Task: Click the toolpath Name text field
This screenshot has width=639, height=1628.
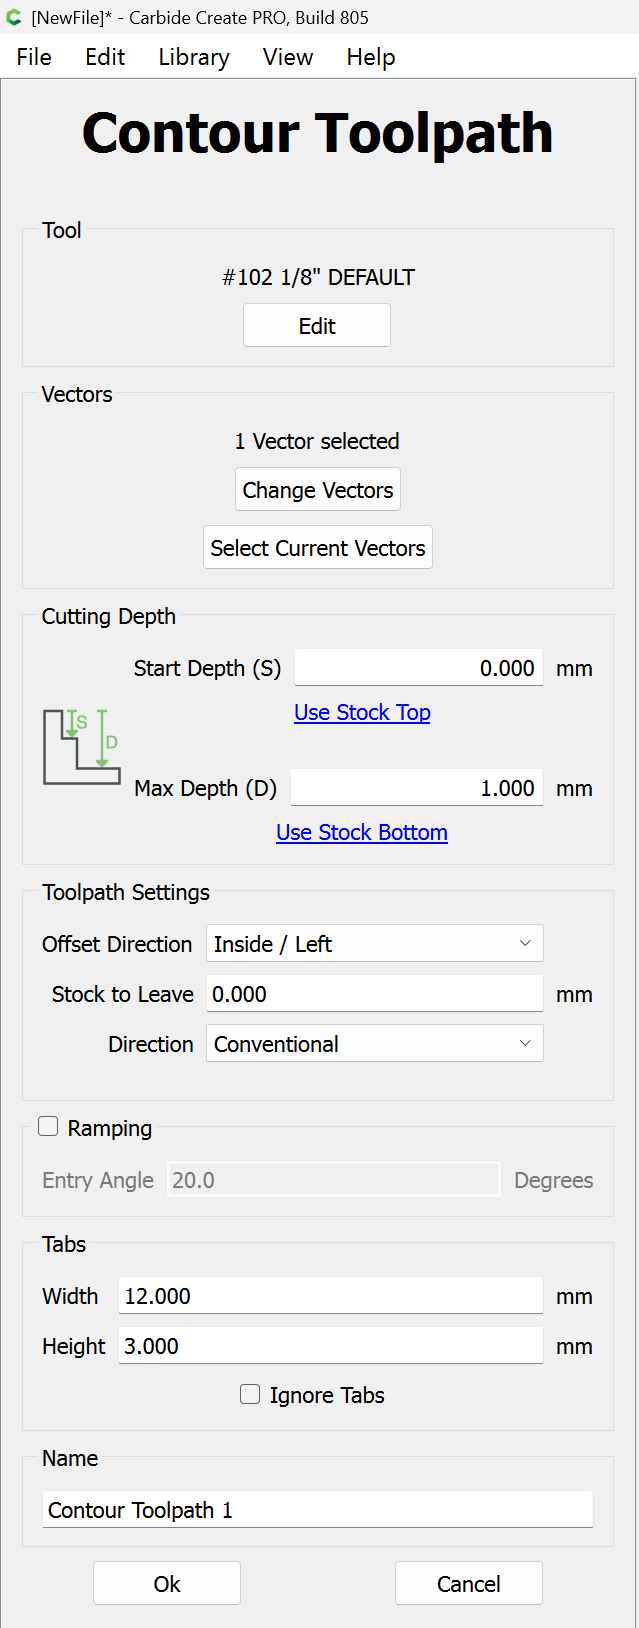Action: click(x=318, y=1510)
